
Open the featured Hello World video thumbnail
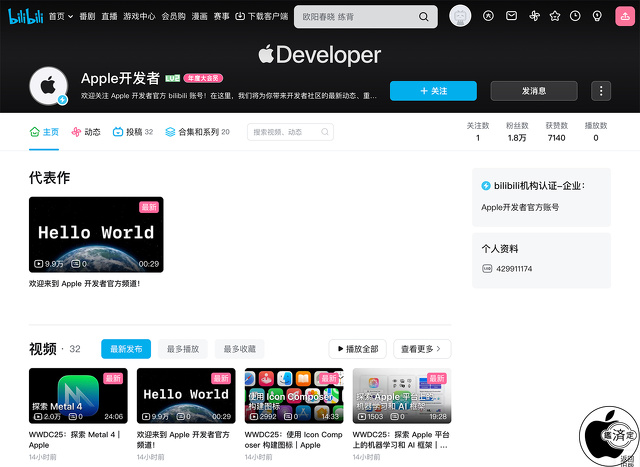click(96, 235)
